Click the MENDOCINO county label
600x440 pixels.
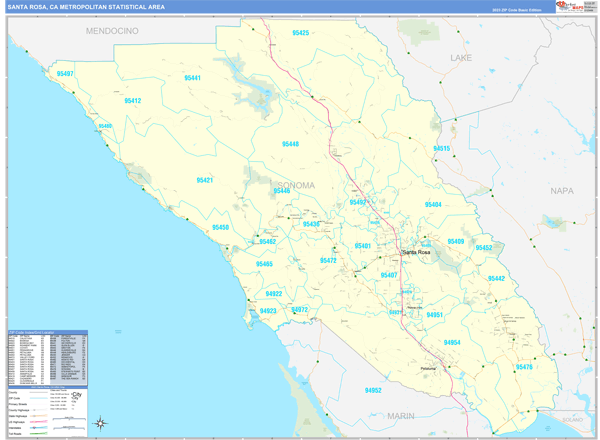tap(111, 31)
